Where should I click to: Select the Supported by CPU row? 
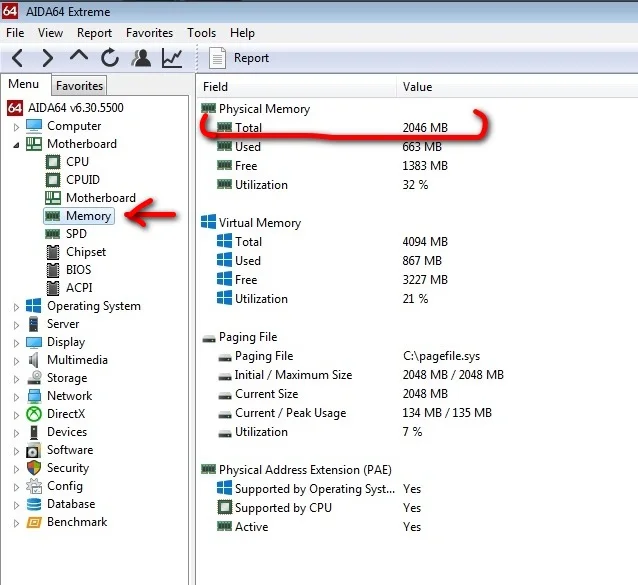[319, 508]
